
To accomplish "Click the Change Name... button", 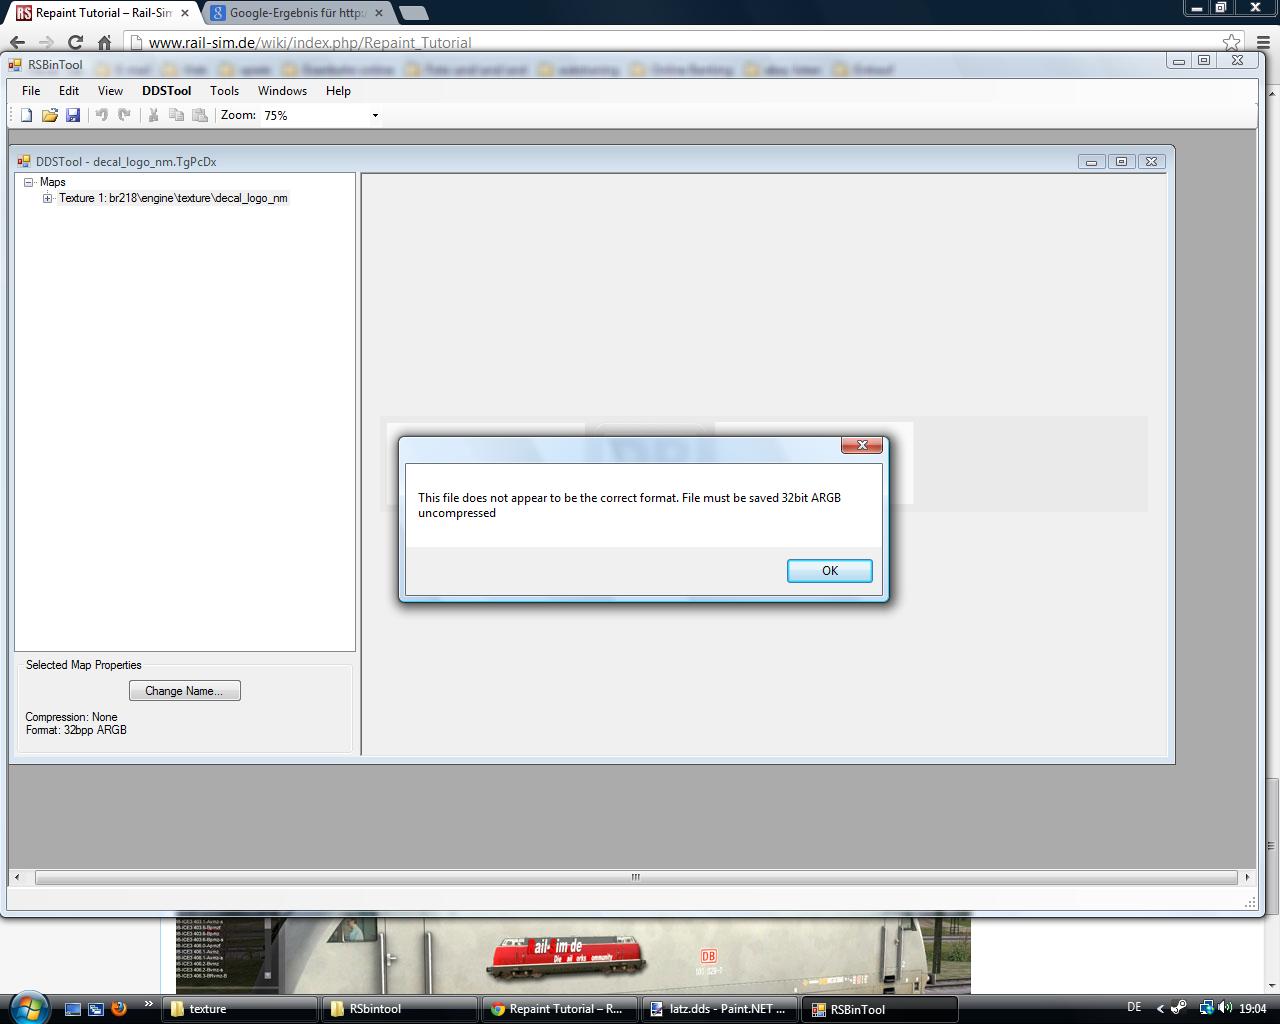I will pos(185,691).
